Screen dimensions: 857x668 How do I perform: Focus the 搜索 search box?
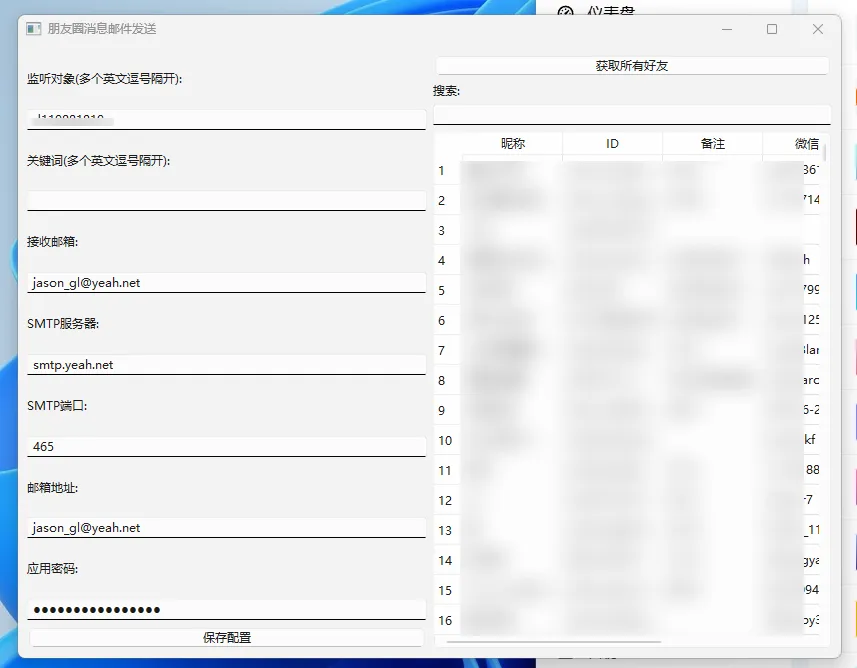click(631, 114)
